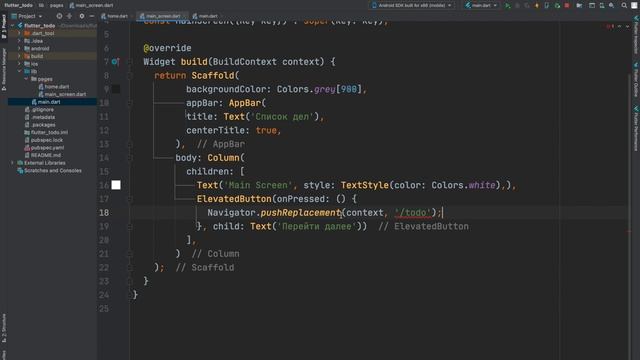Open the Project tool window side tab
Image resolution: width=640 pixels, height=360 pixels.
4,26
